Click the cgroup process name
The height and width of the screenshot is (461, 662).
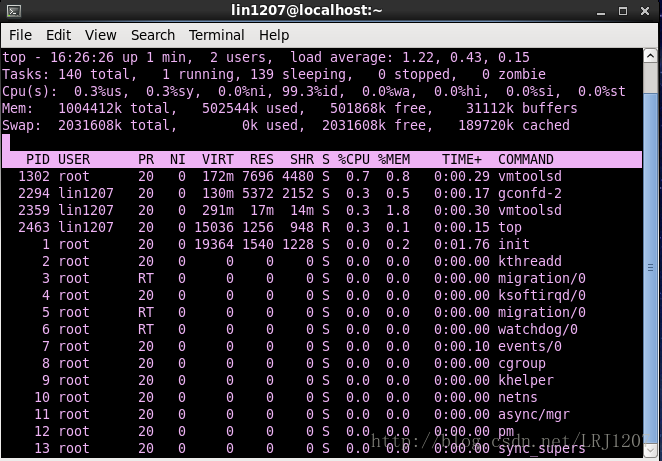pos(522,363)
